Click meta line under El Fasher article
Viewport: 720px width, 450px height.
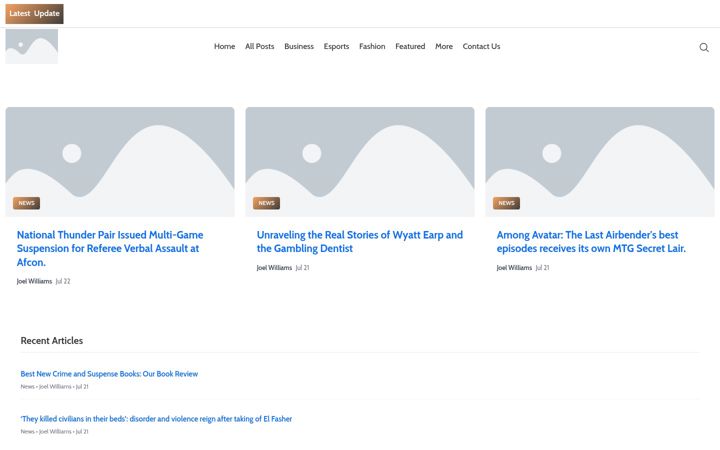coord(55,432)
